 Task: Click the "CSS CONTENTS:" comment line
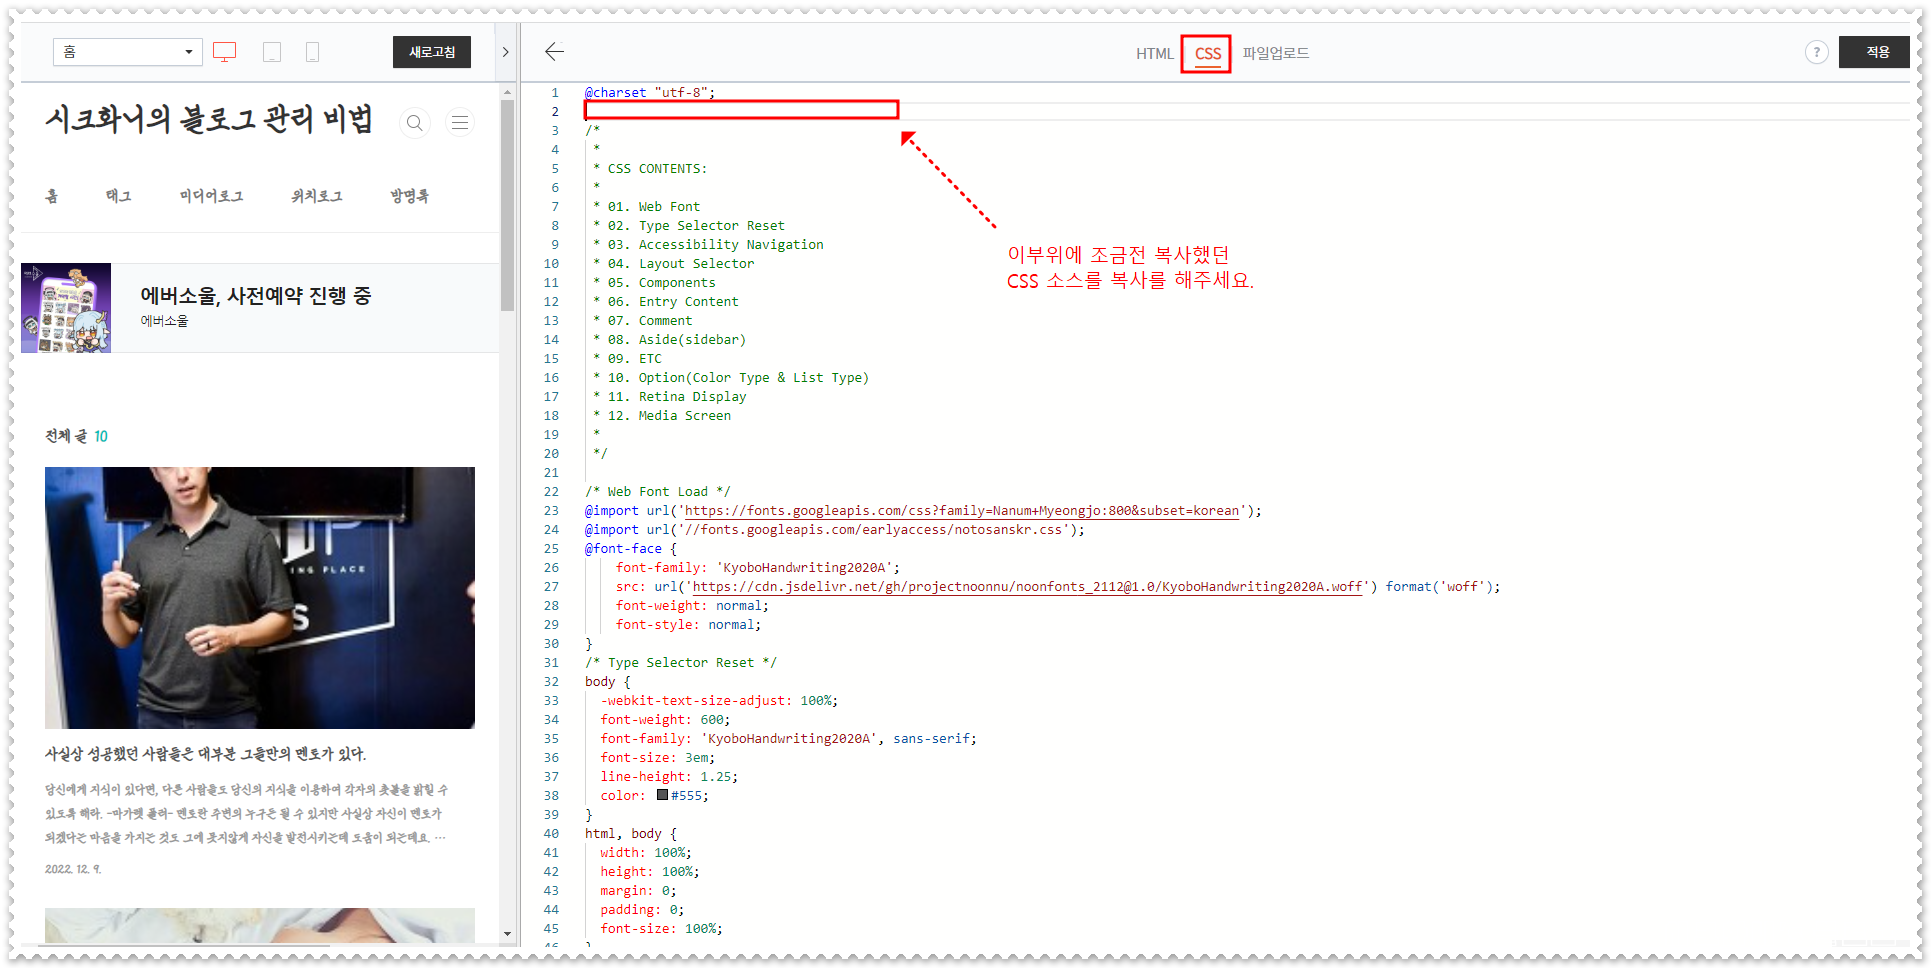click(x=650, y=168)
